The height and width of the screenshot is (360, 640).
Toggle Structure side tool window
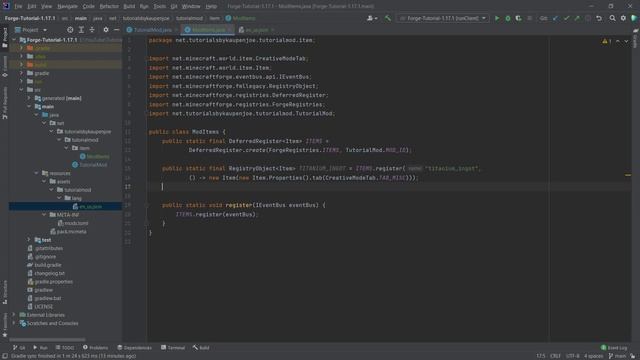[5, 292]
